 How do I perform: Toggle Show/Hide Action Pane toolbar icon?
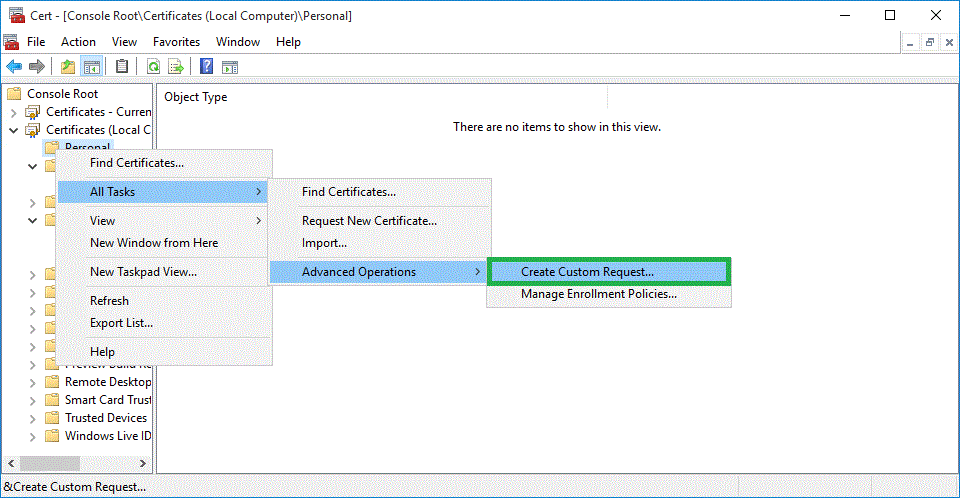229,67
